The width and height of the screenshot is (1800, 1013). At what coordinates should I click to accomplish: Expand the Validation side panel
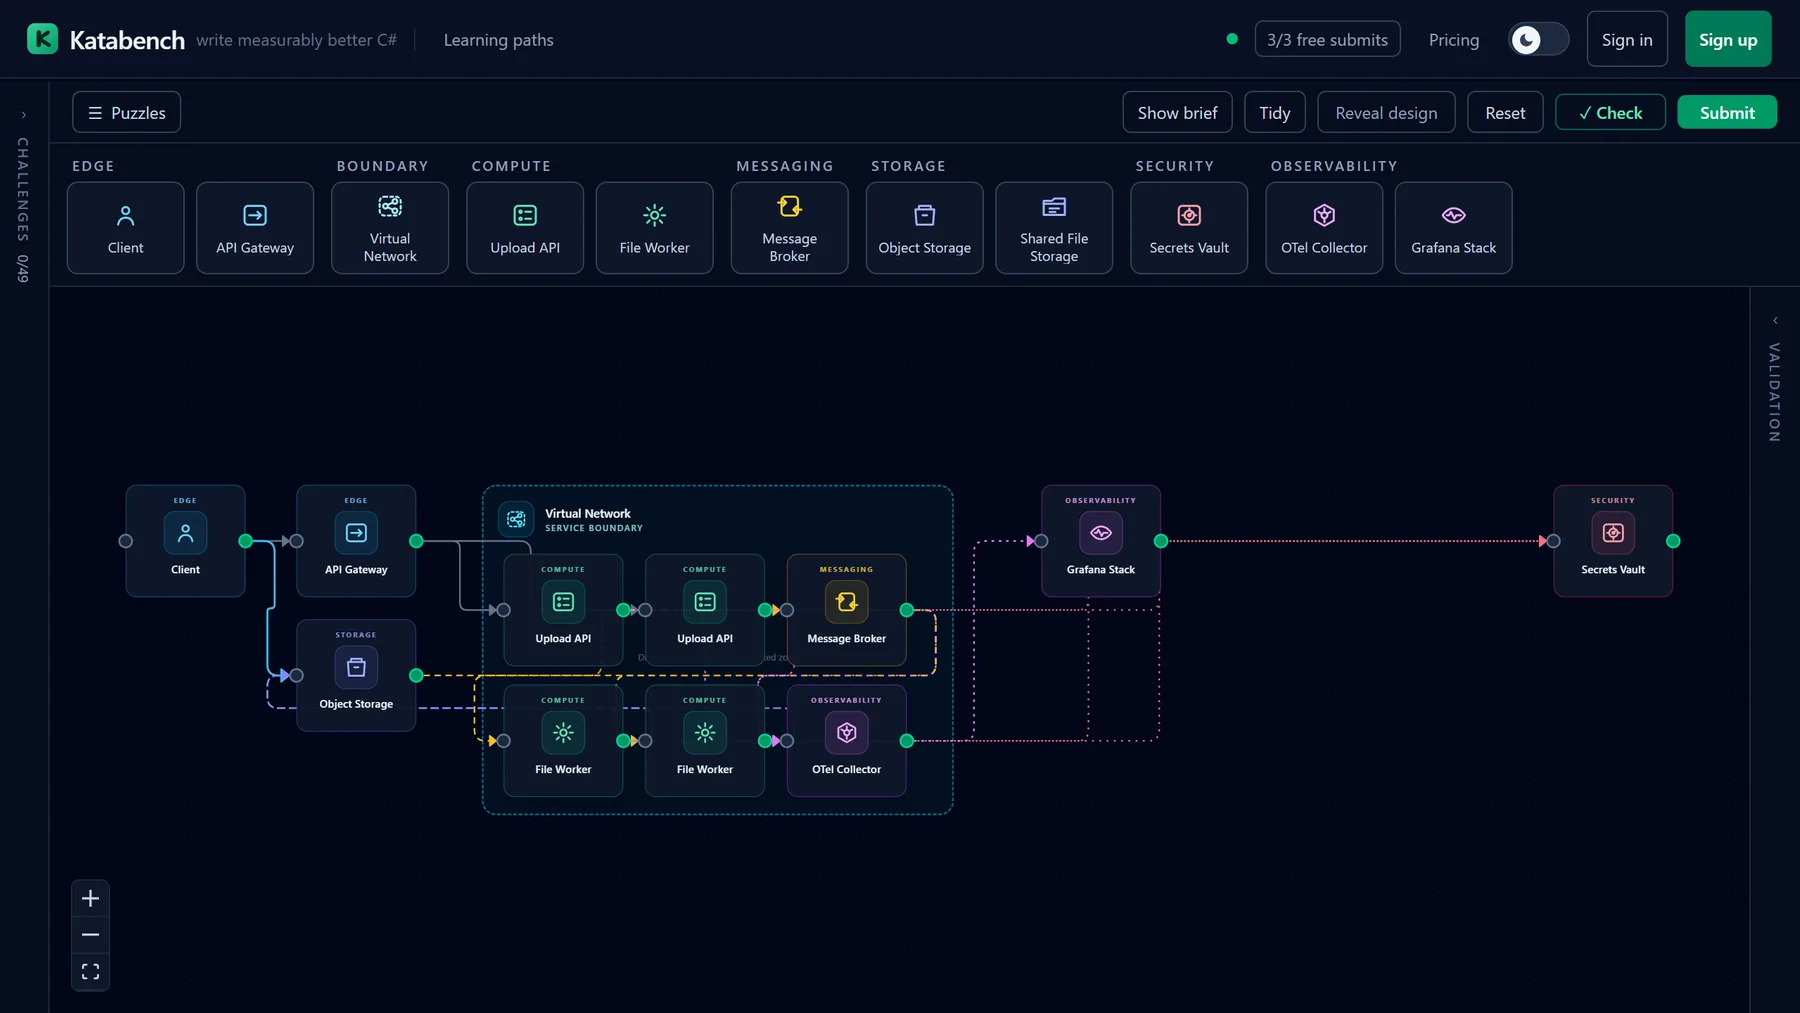1775,321
